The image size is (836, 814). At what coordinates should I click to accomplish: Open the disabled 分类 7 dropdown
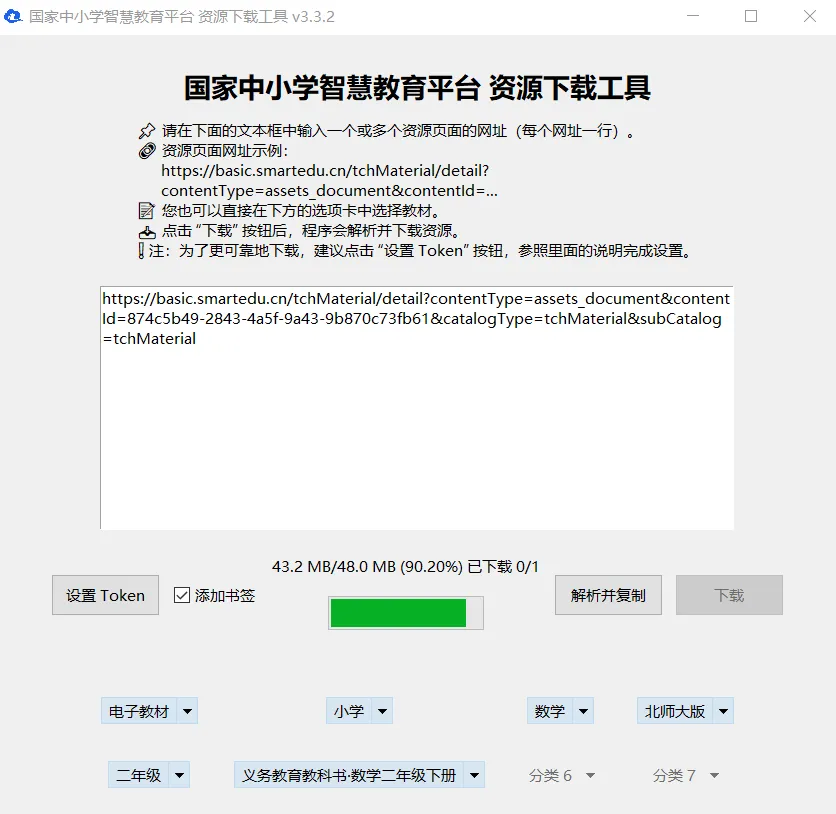point(686,775)
